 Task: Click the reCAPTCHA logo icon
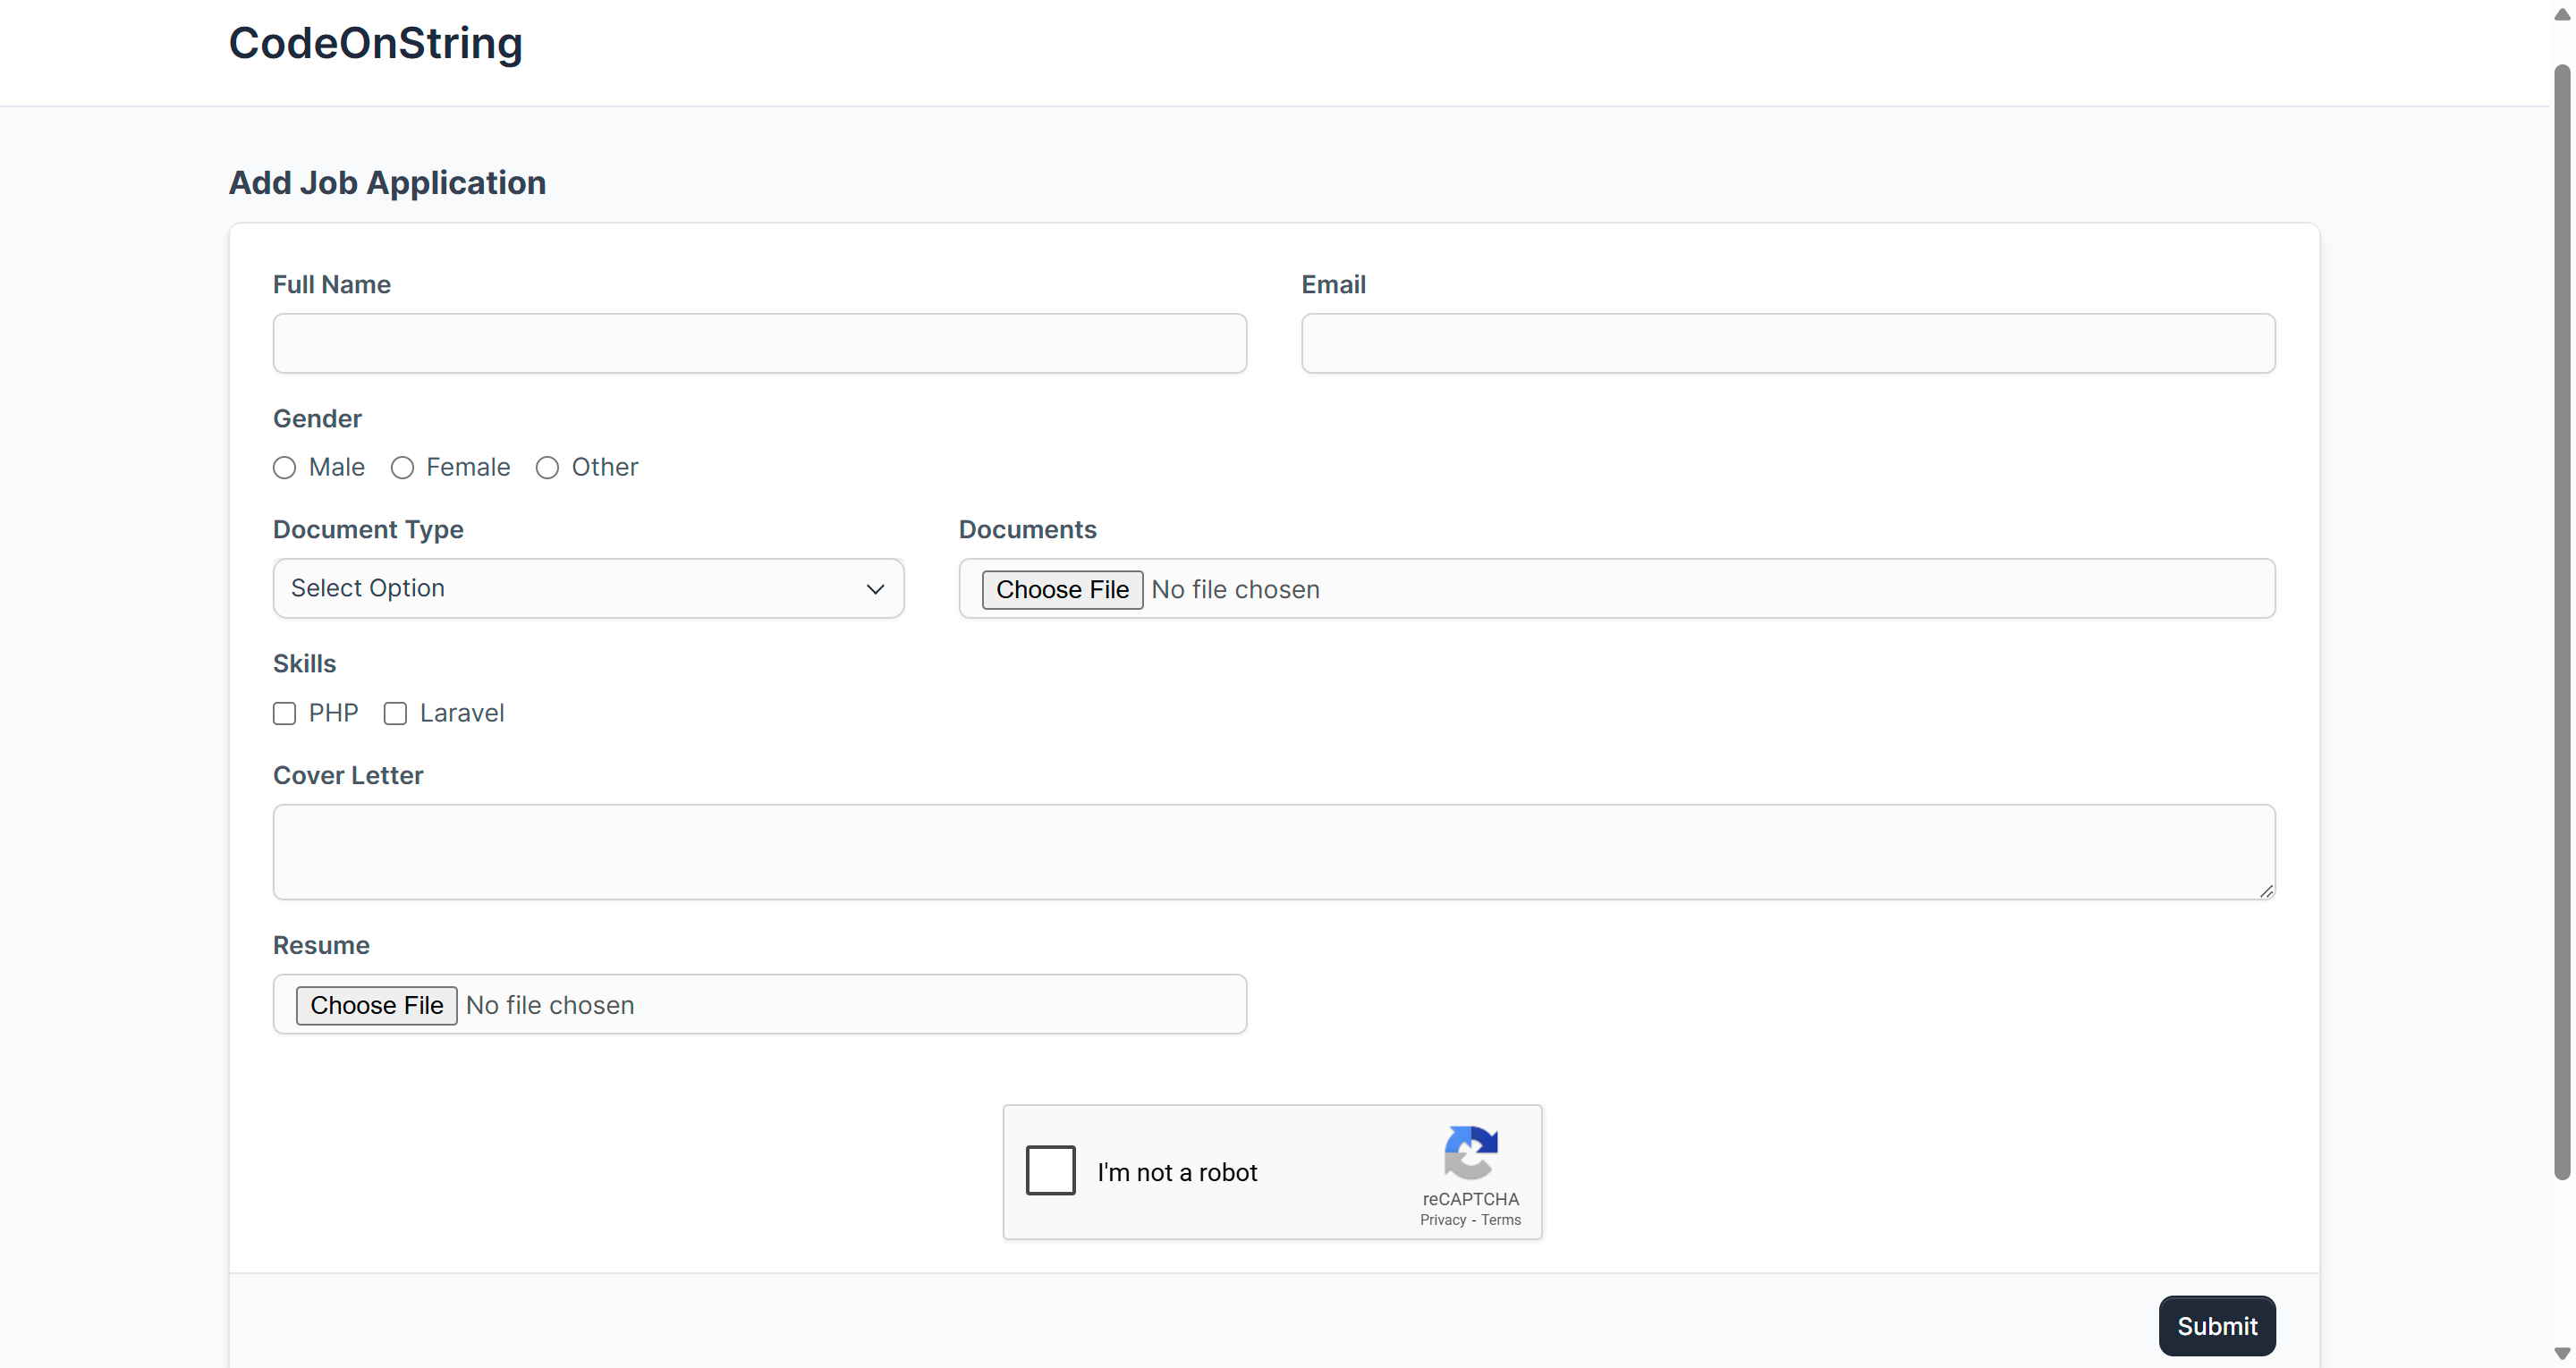pos(1471,1153)
